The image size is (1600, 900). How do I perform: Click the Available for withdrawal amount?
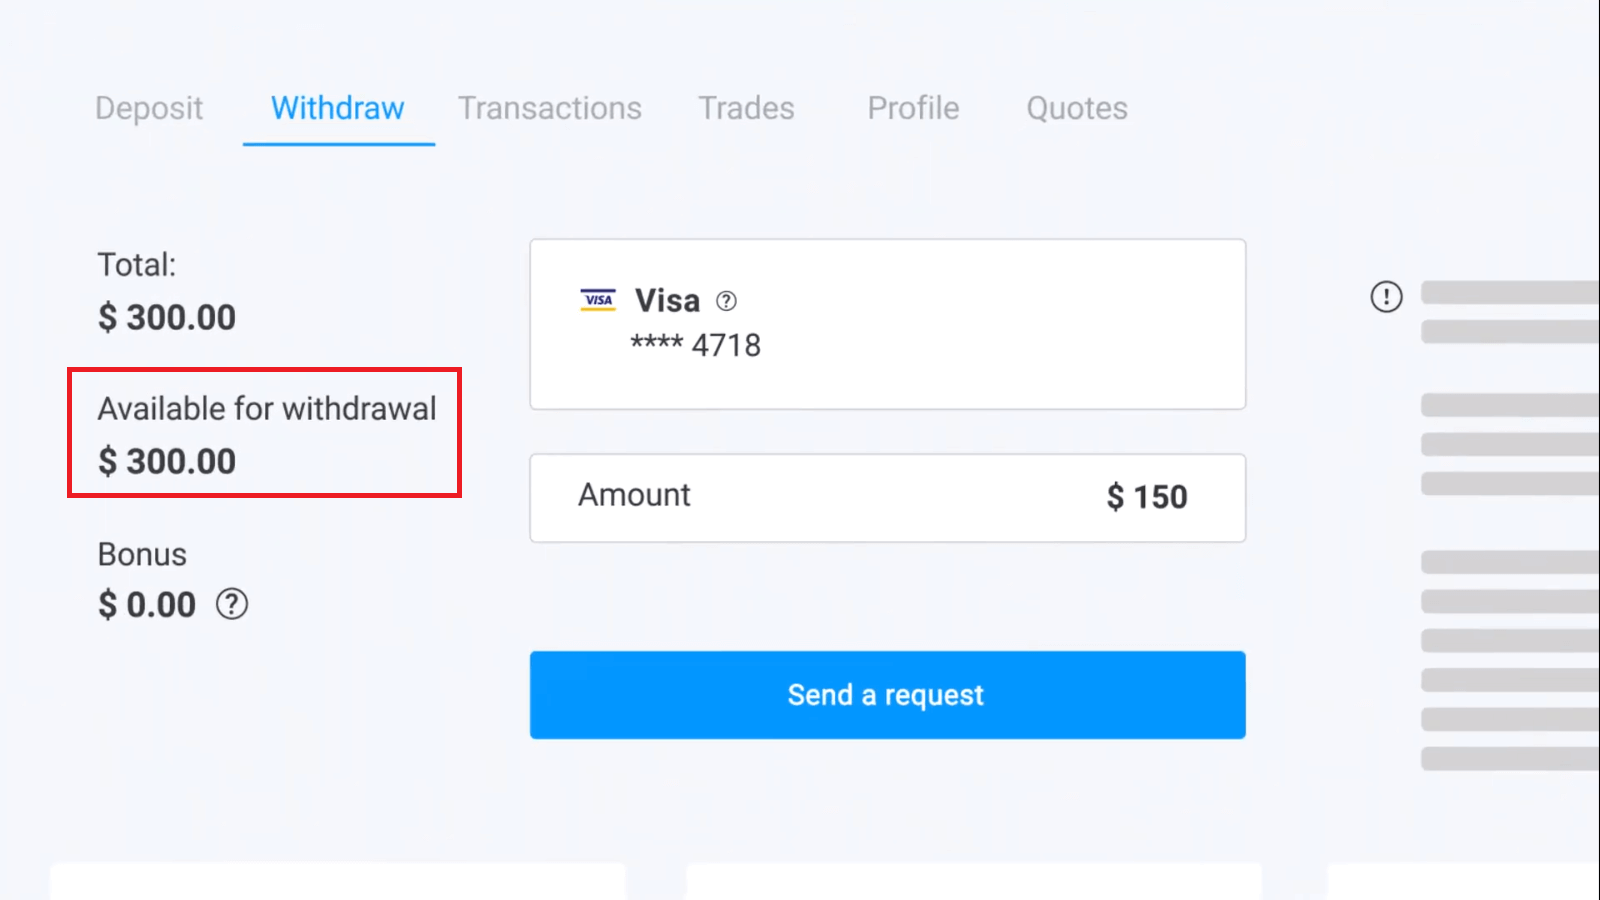[x=167, y=461]
